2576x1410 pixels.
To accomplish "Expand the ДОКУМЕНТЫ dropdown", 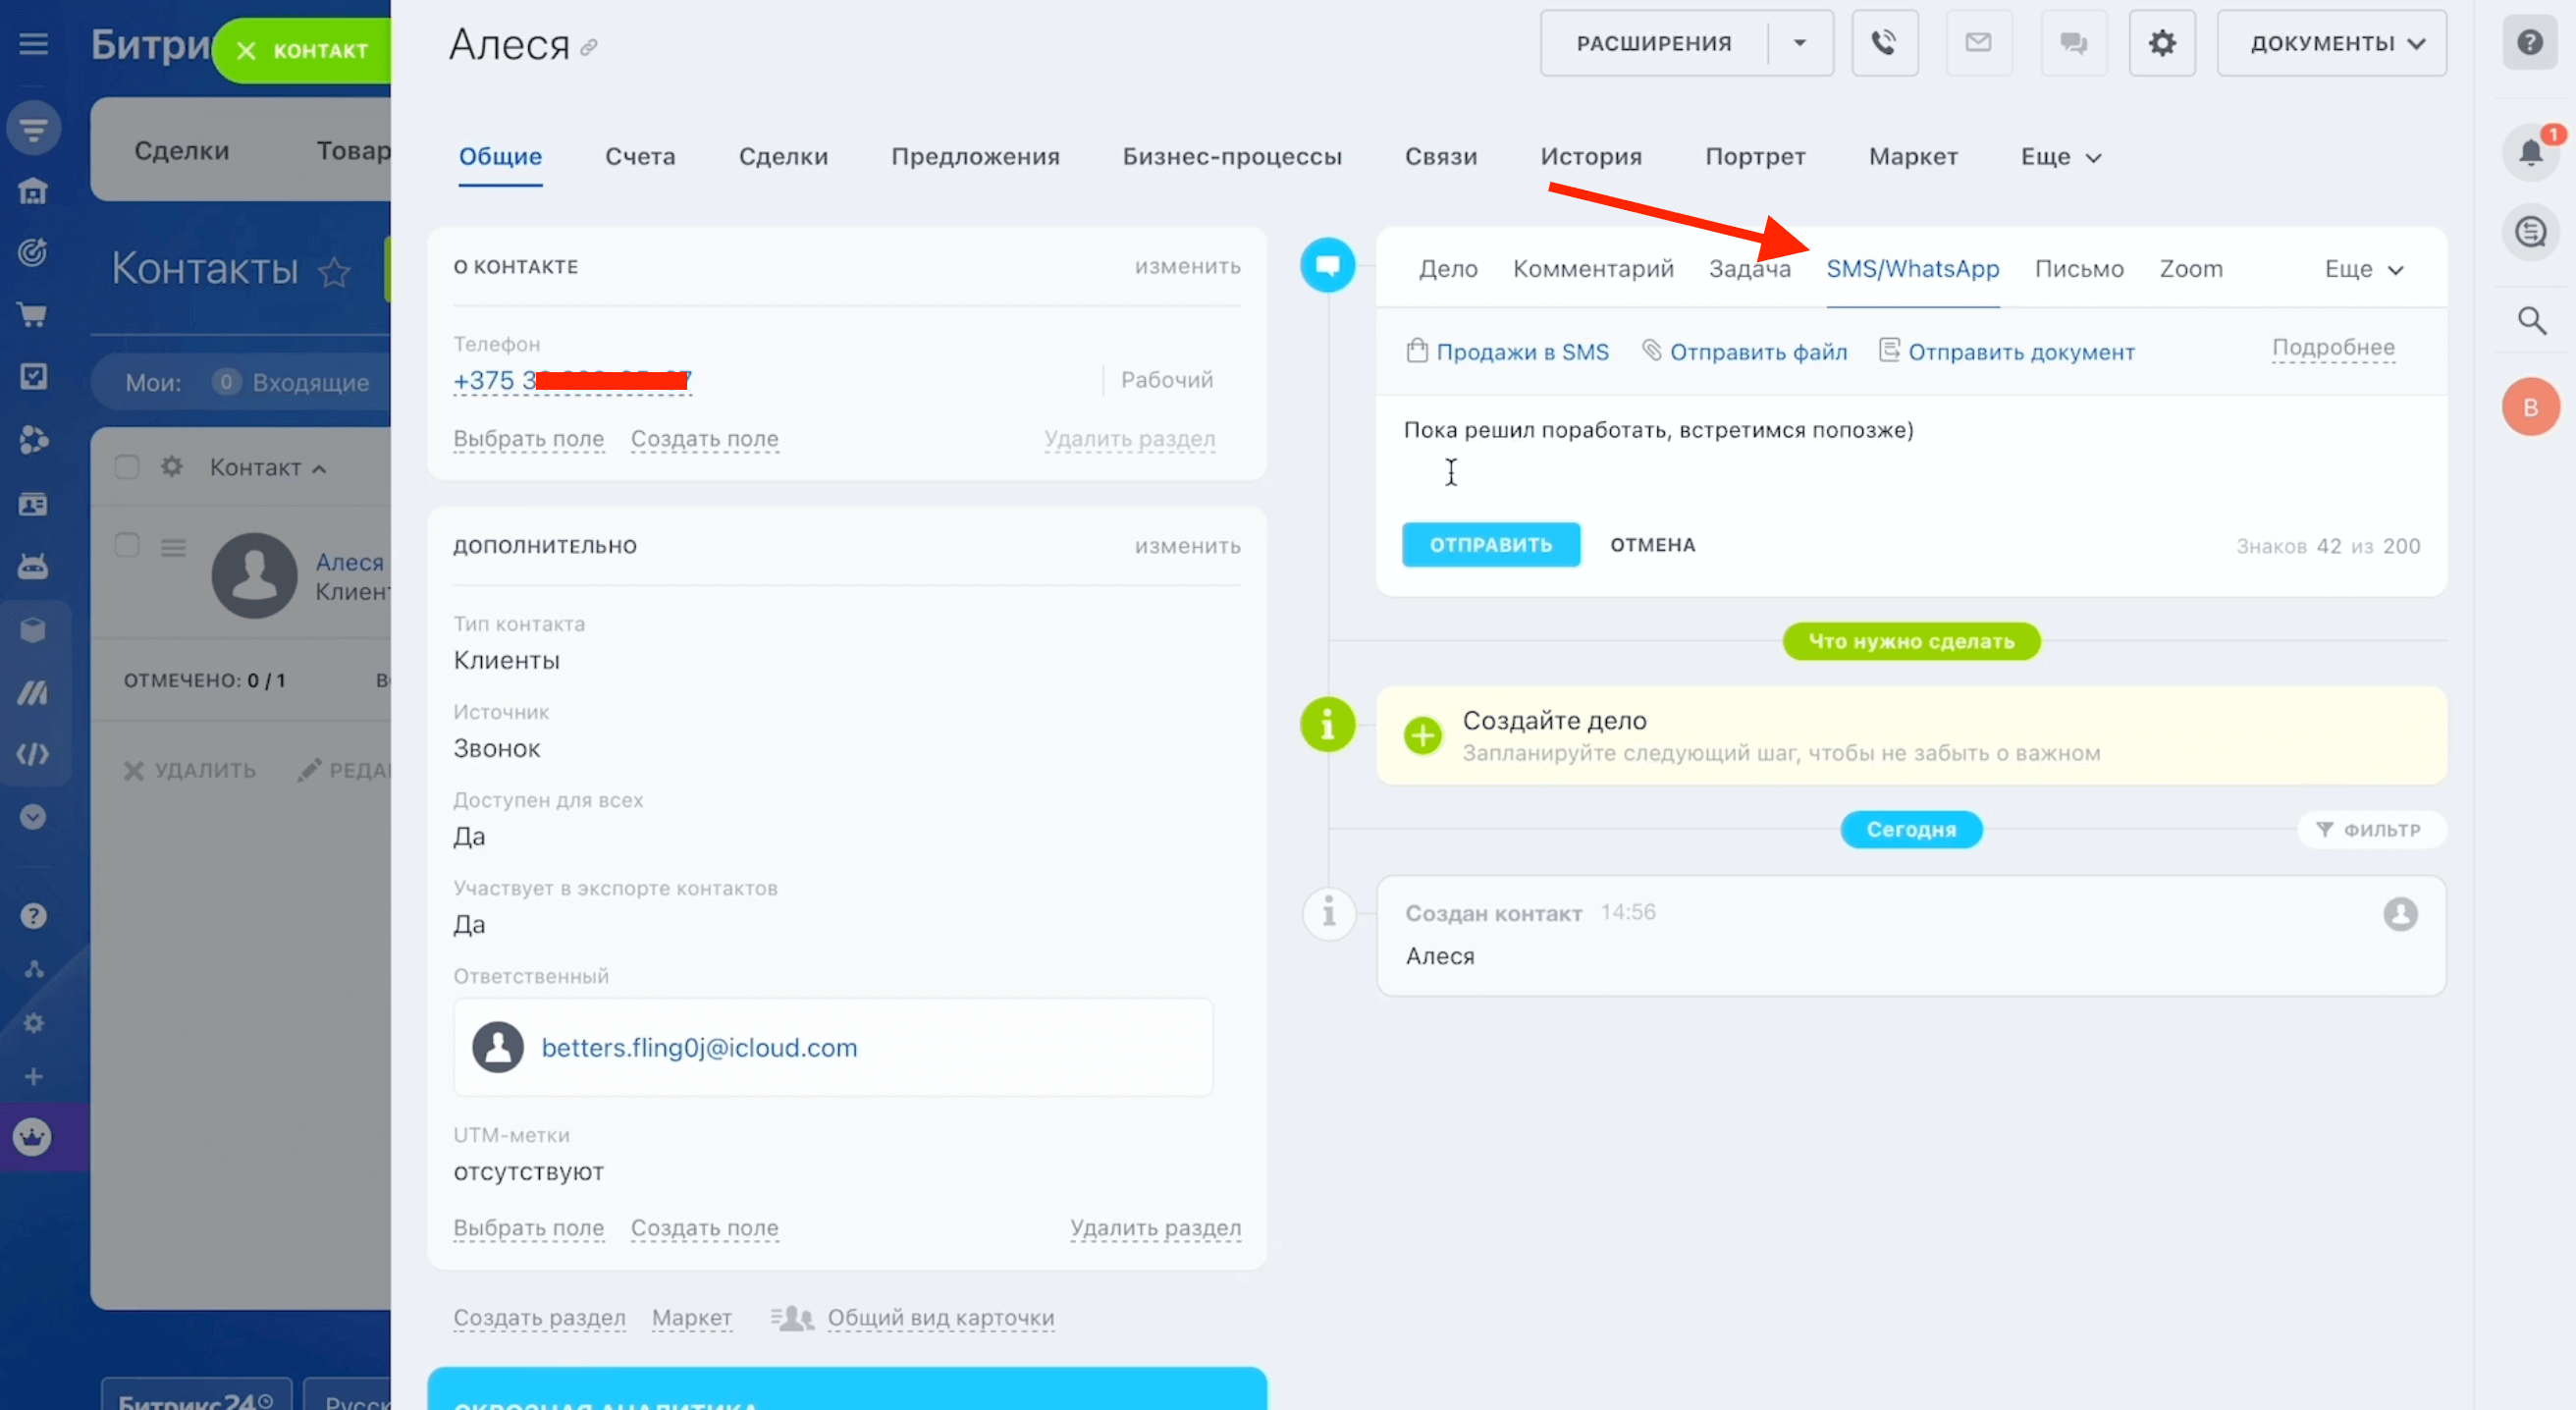I will [2331, 43].
